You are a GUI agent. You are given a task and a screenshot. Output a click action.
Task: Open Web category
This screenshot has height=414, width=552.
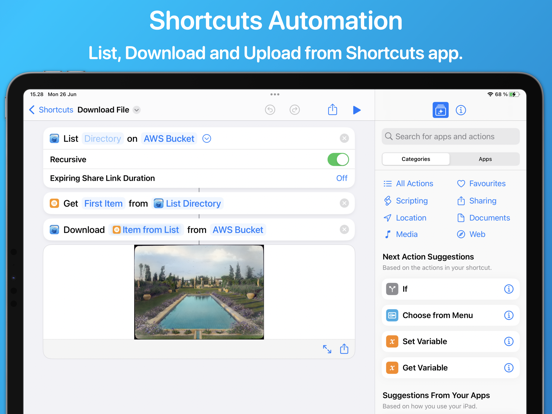[471, 234]
